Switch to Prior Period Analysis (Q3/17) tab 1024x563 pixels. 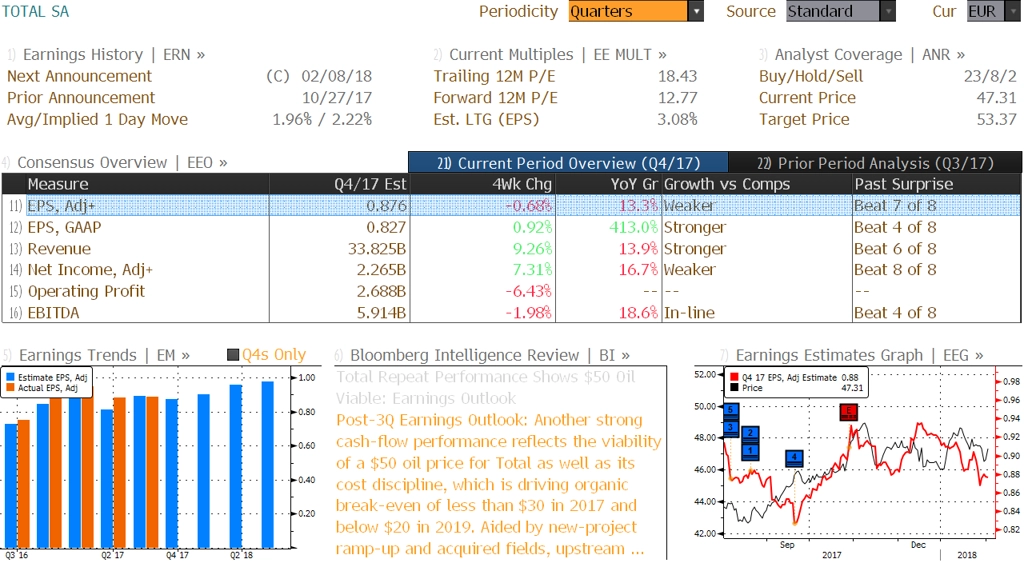(x=875, y=163)
